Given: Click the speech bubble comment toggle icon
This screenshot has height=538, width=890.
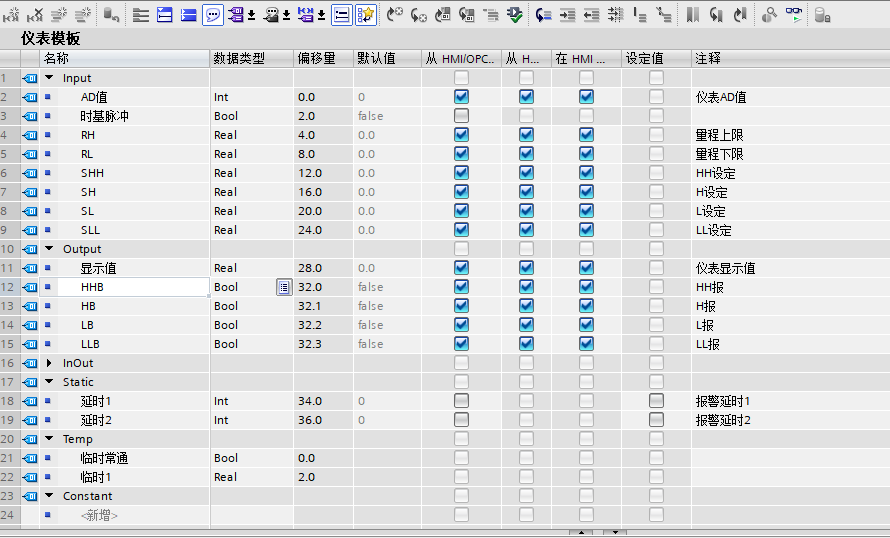Looking at the screenshot, I should 213,15.
